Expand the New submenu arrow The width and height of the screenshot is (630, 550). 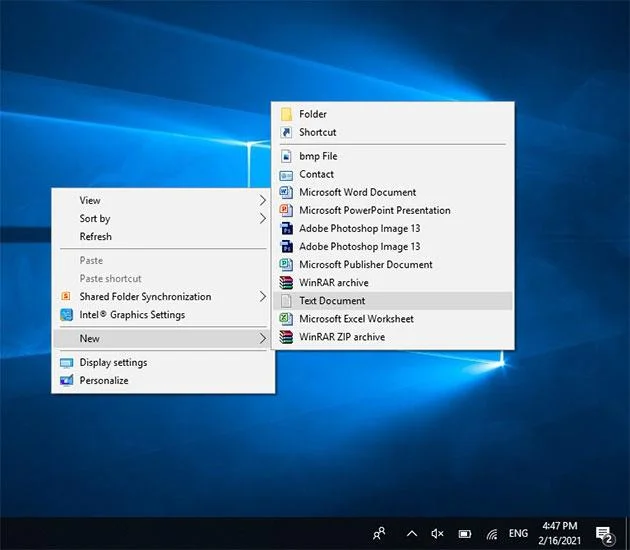(262, 338)
